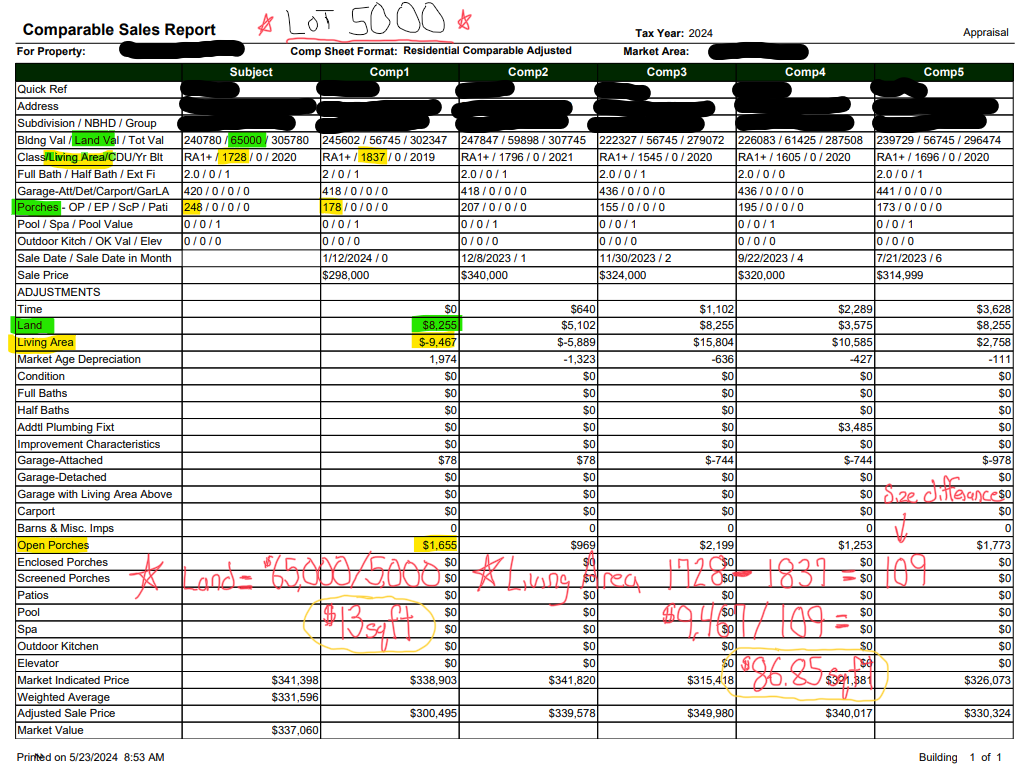Click the "ADJUSTMENTS" section label
1034x767 pixels.
tap(59, 293)
